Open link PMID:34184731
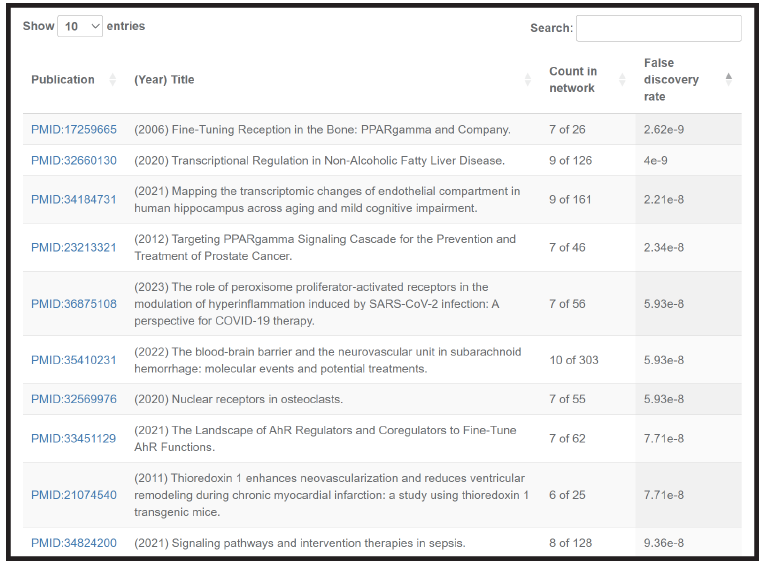 pos(74,199)
